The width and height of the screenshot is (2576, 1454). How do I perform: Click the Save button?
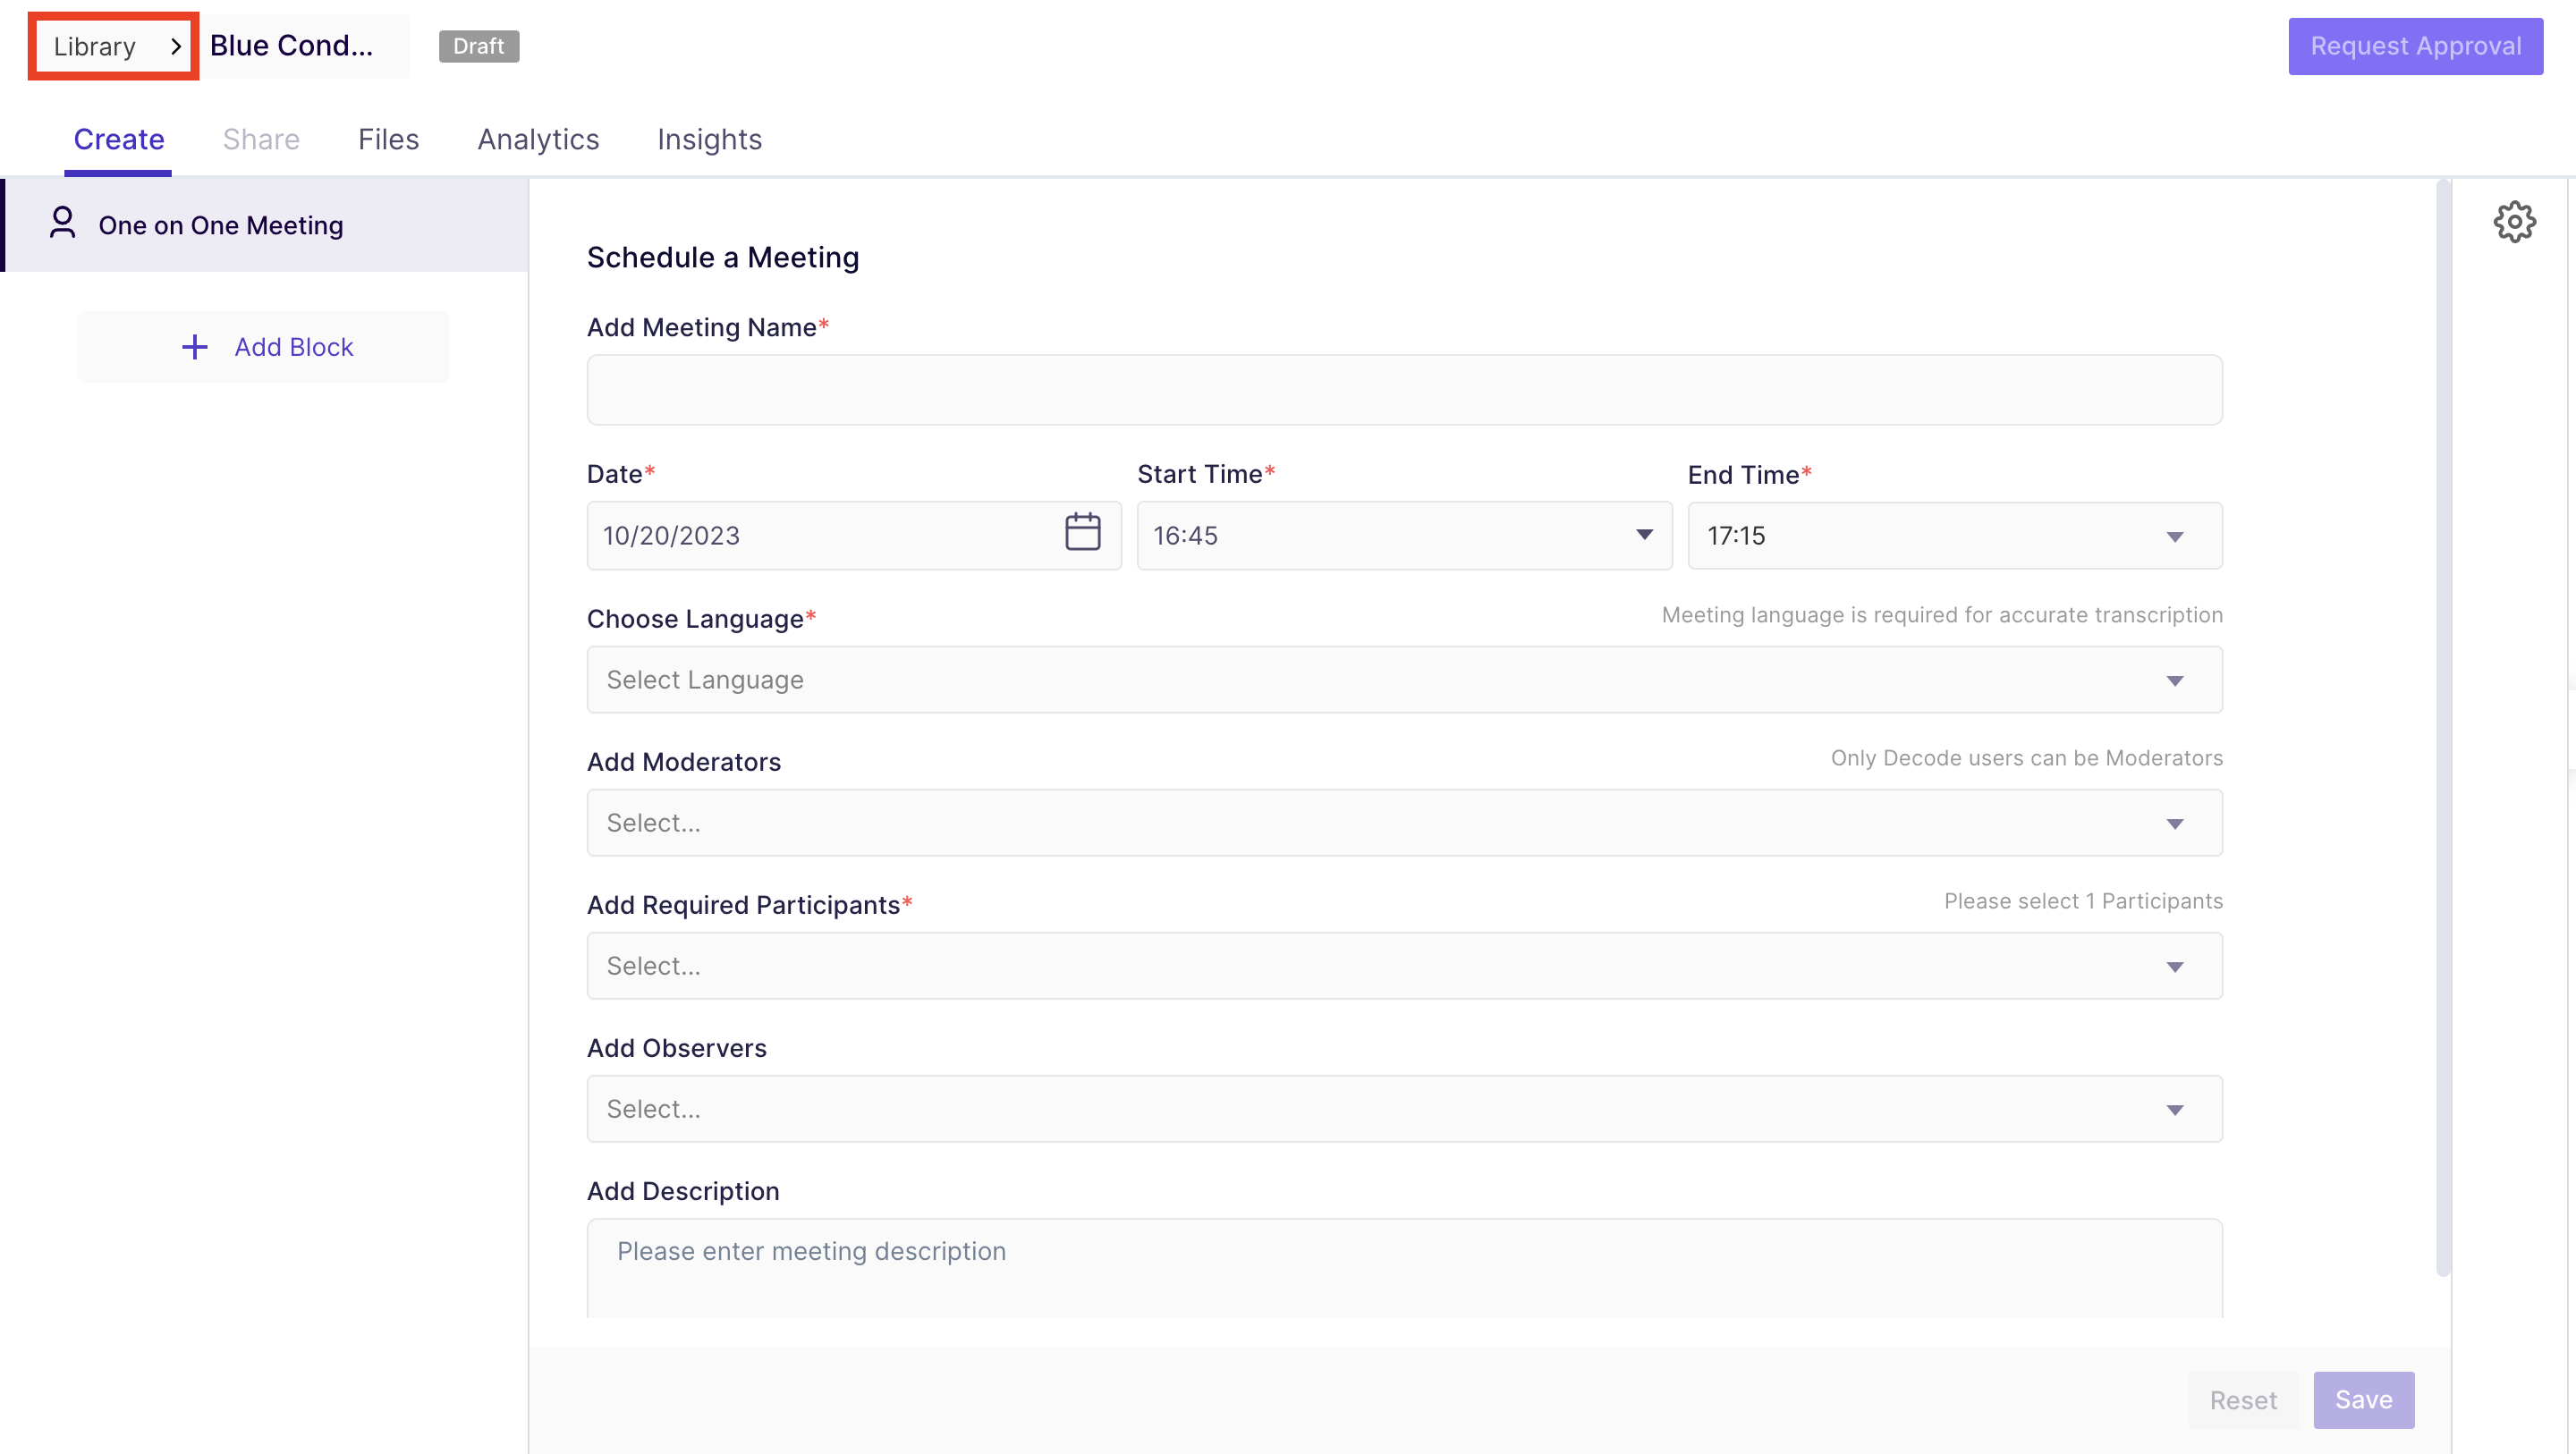[2363, 1400]
